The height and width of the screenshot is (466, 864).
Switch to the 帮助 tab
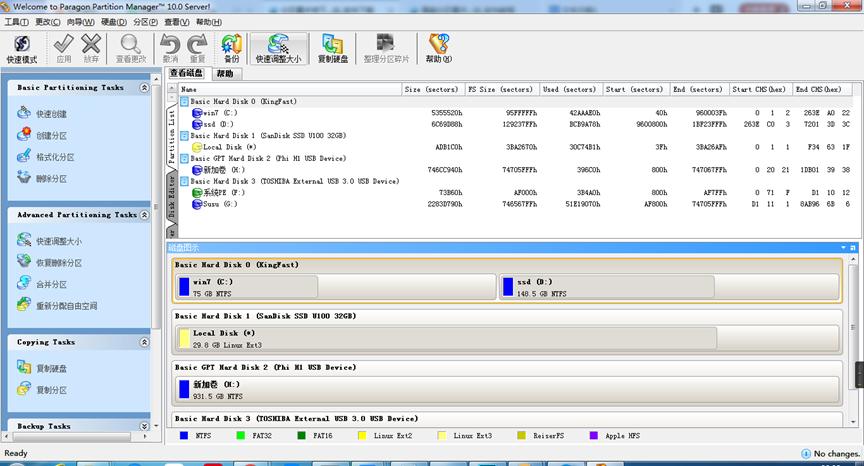pos(225,73)
